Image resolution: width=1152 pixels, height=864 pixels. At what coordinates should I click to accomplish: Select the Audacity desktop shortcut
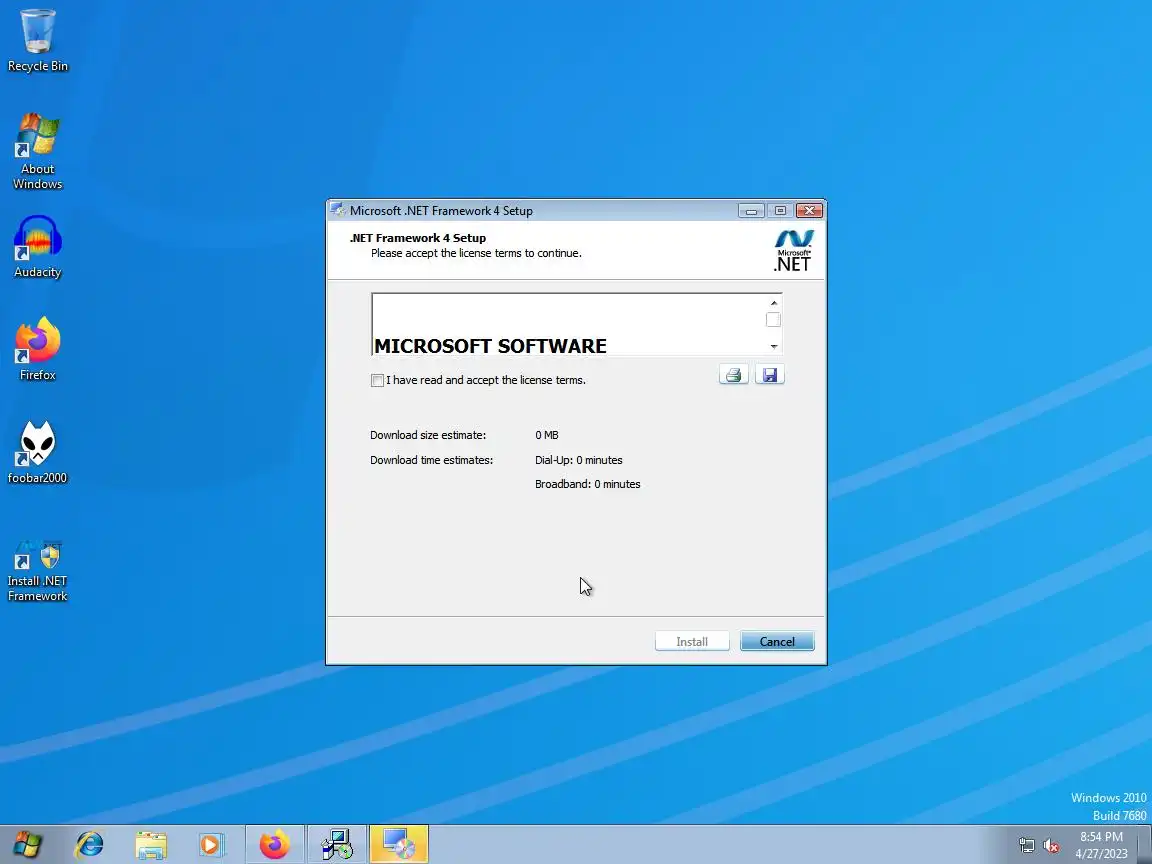pyautogui.click(x=37, y=247)
